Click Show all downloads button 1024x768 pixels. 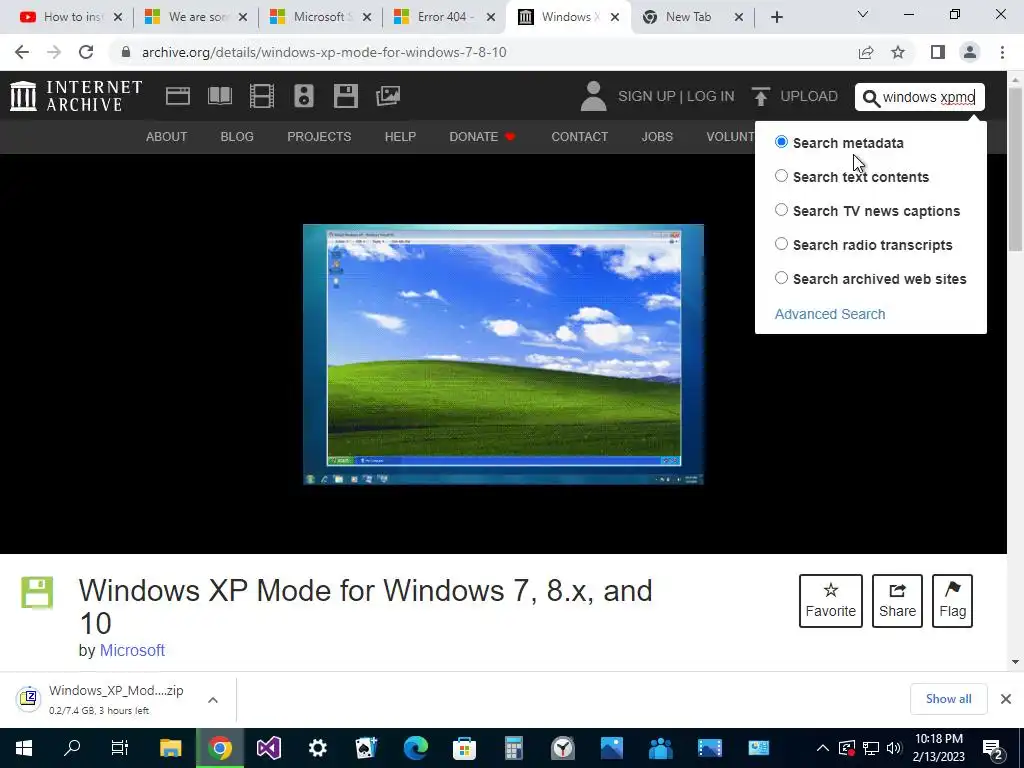(948, 699)
